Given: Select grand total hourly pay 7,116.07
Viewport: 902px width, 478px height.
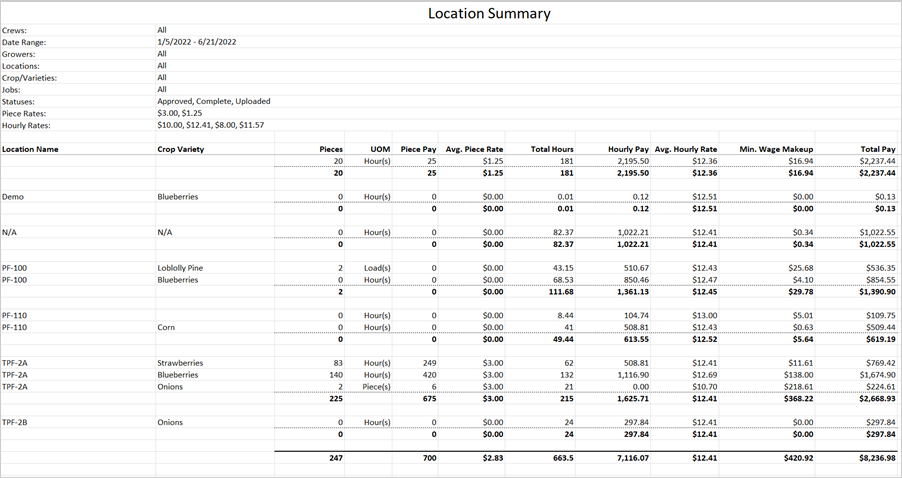Looking at the screenshot, I should click(632, 458).
